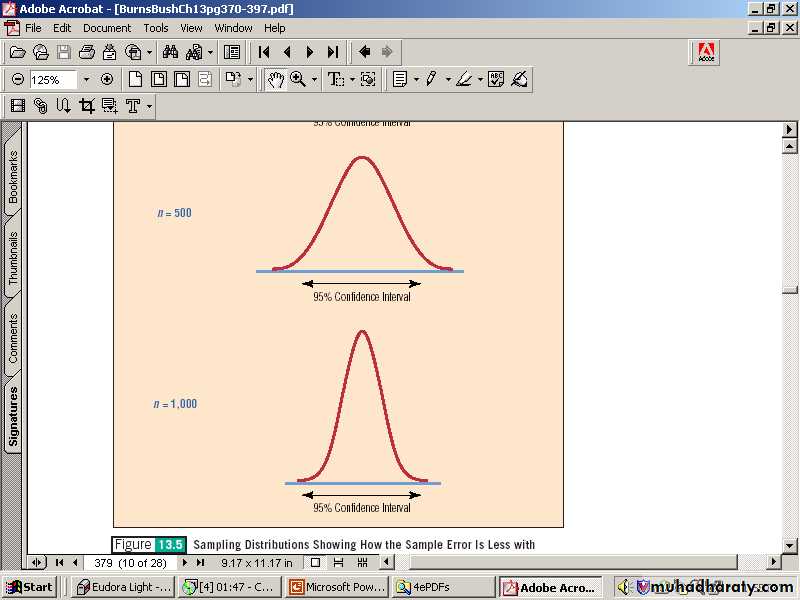Switch to the Bookmarks tab

(13, 178)
